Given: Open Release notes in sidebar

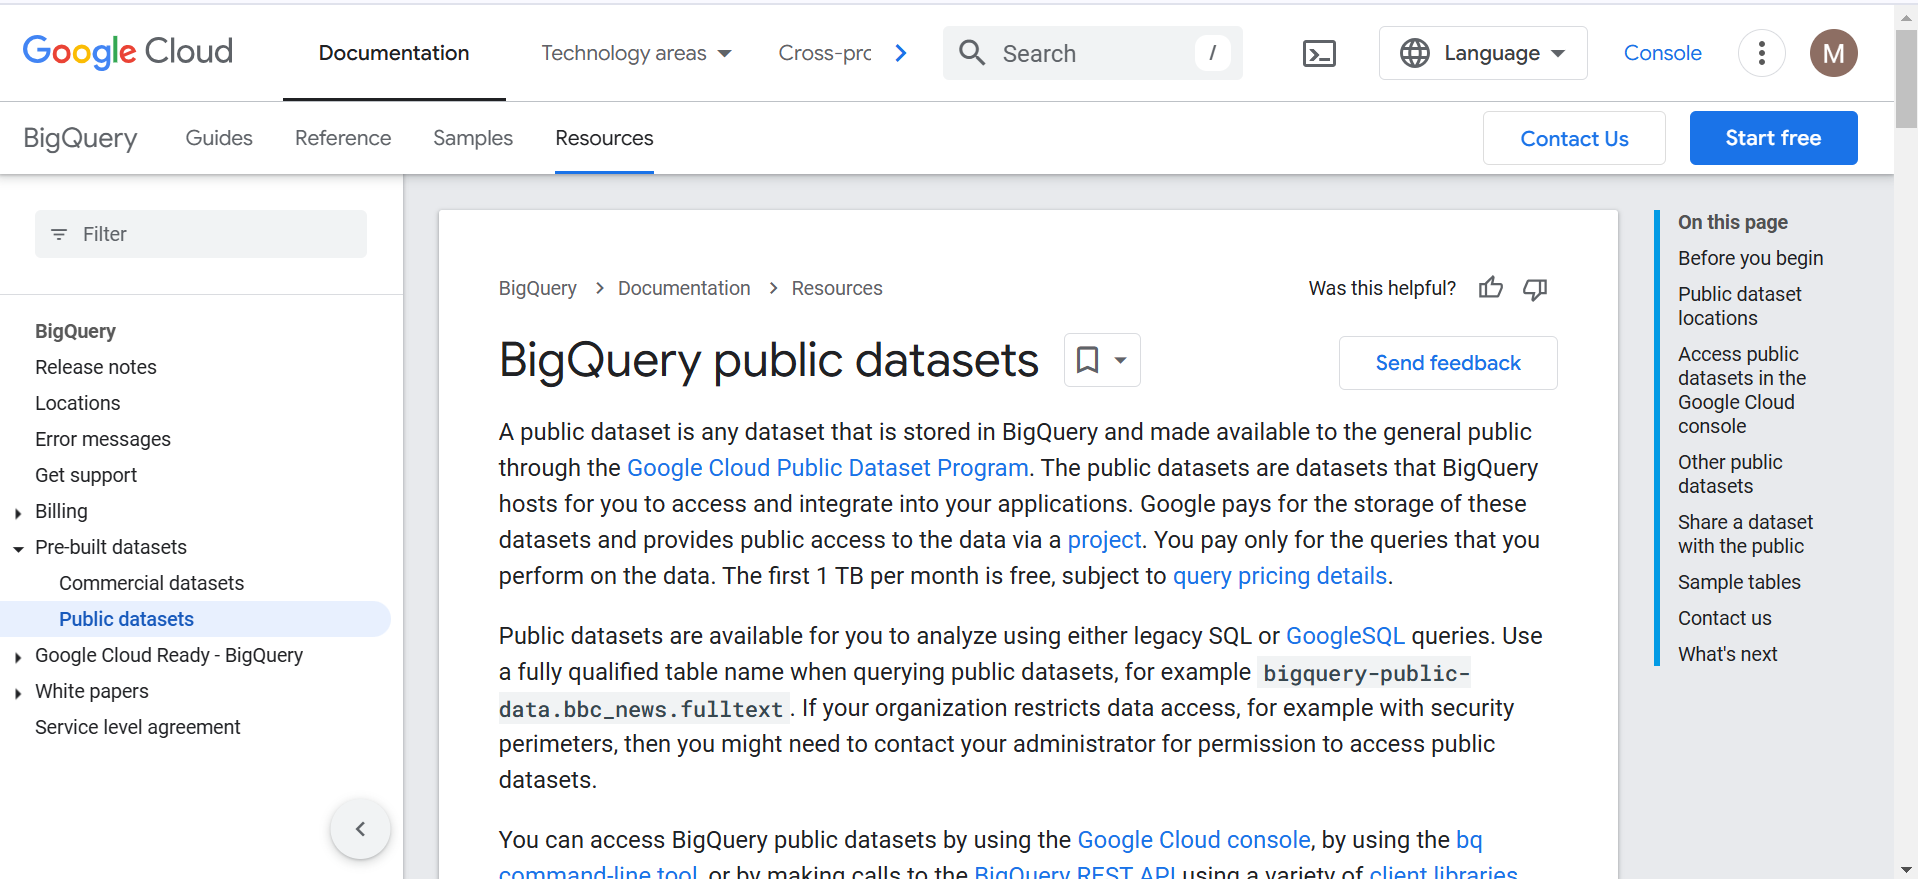Looking at the screenshot, I should [x=96, y=367].
